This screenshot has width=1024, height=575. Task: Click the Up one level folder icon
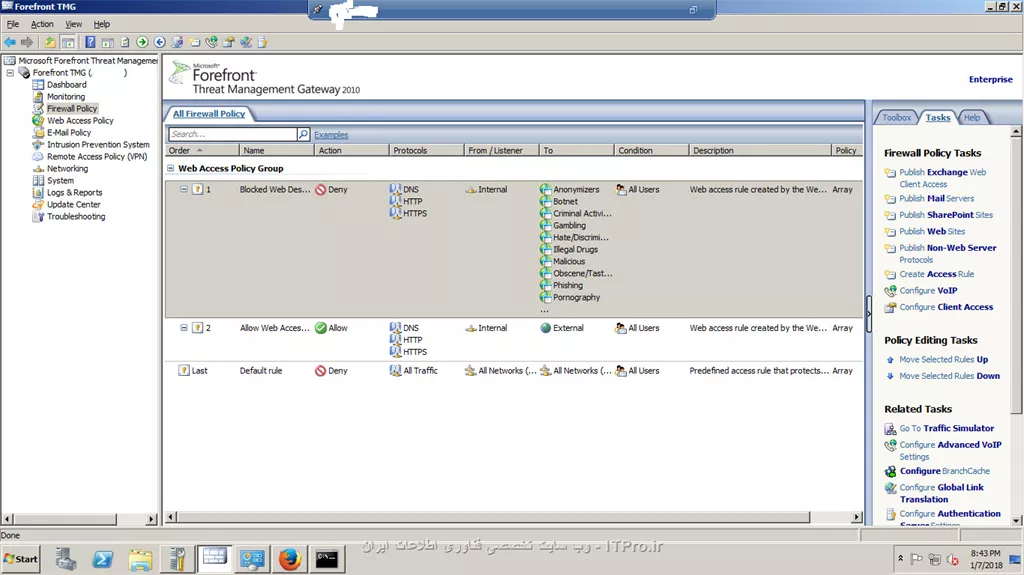pos(50,42)
